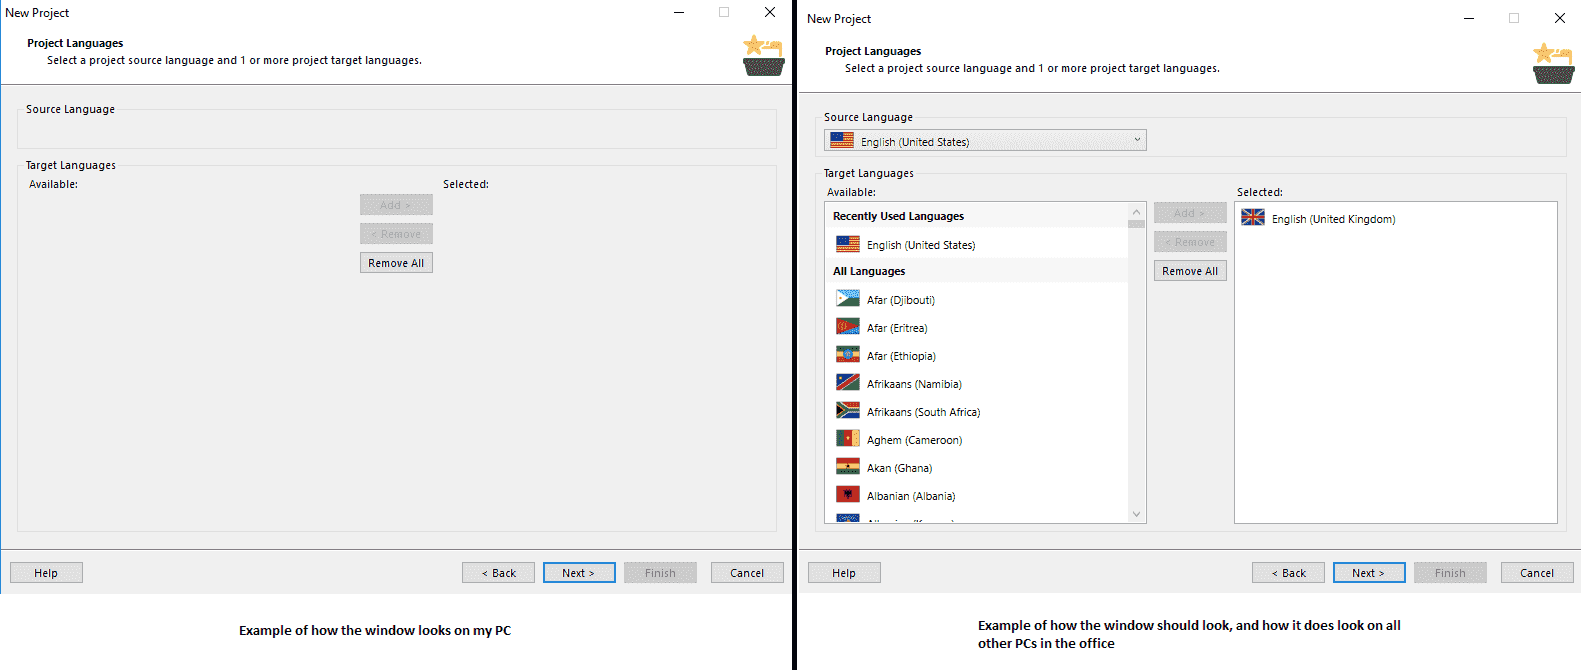Click the All Languages group header
This screenshot has height=670, width=1581.
pos(869,271)
